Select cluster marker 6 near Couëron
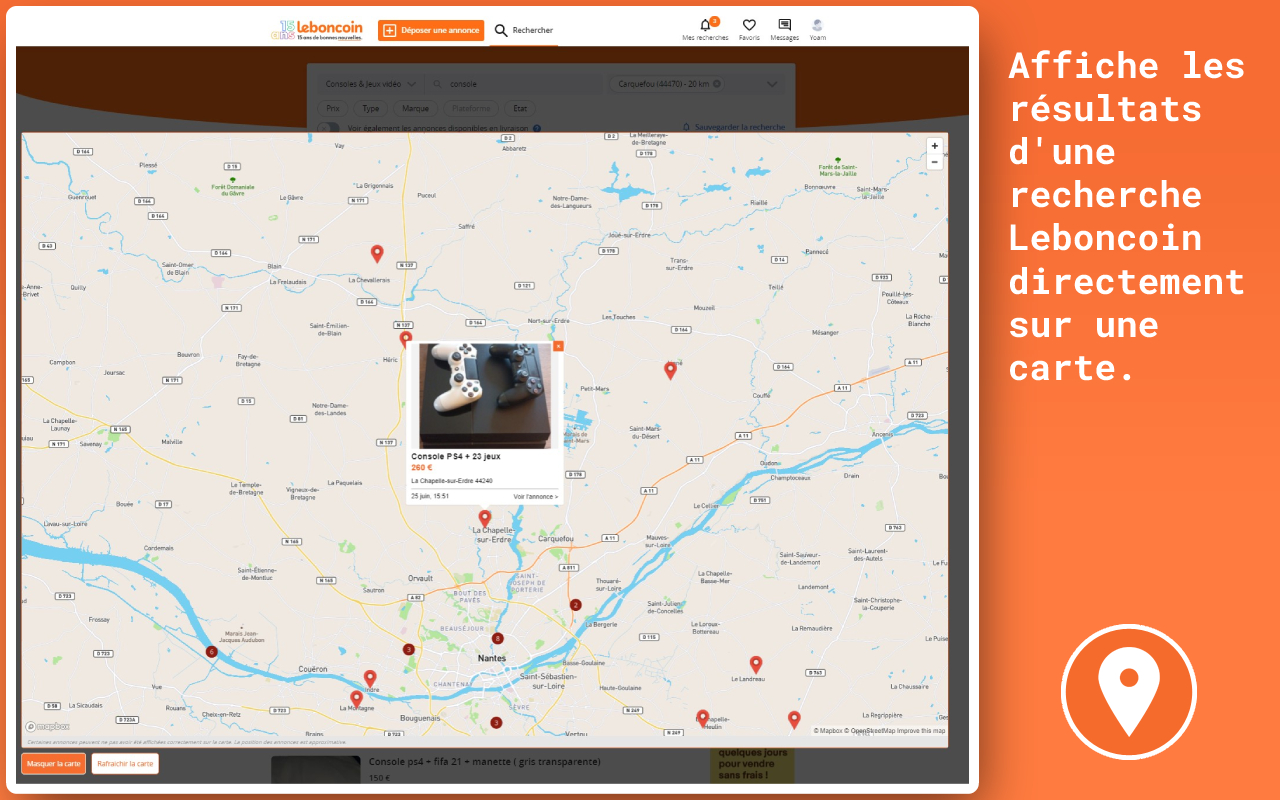 (211, 652)
